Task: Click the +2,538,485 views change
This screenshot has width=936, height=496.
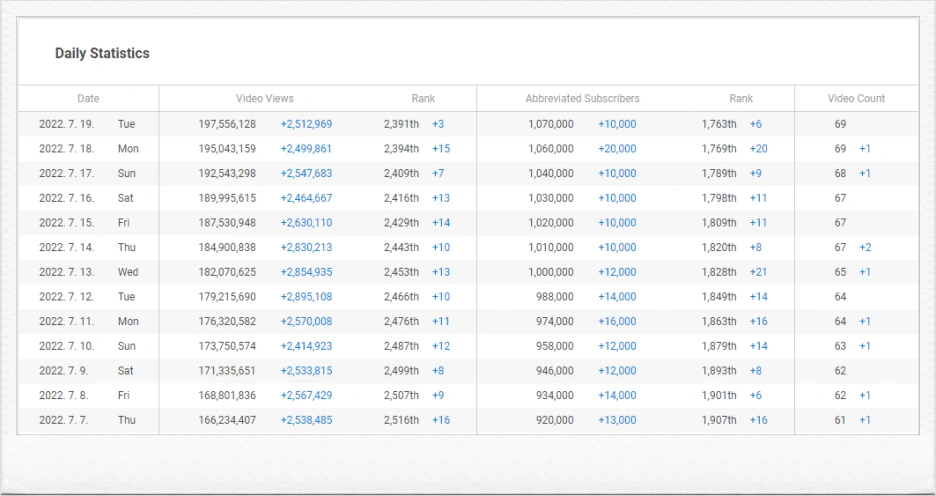Action: click(x=306, y=420)
